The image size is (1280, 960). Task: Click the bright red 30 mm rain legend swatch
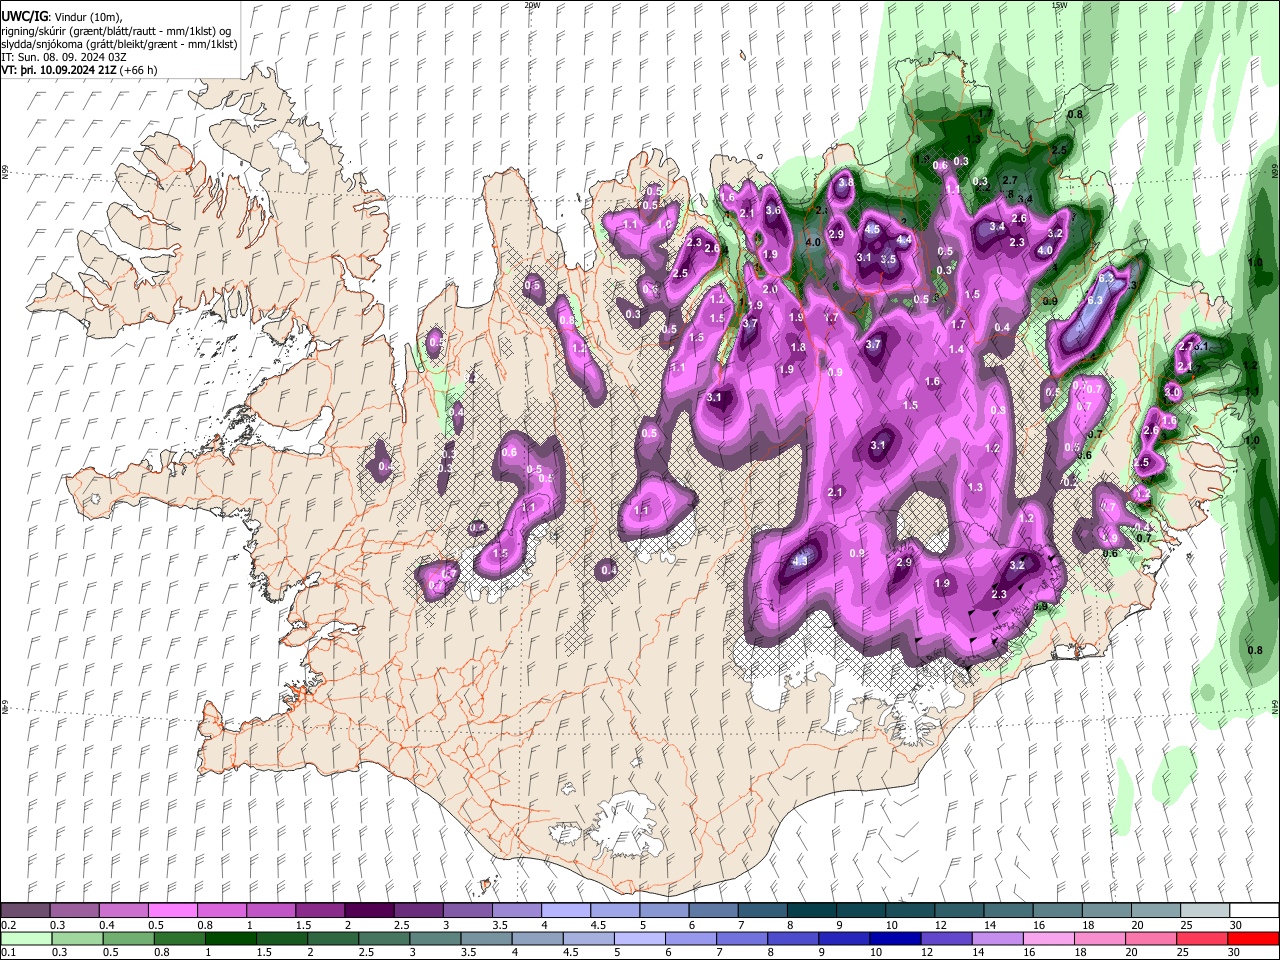pos(1252,938)
